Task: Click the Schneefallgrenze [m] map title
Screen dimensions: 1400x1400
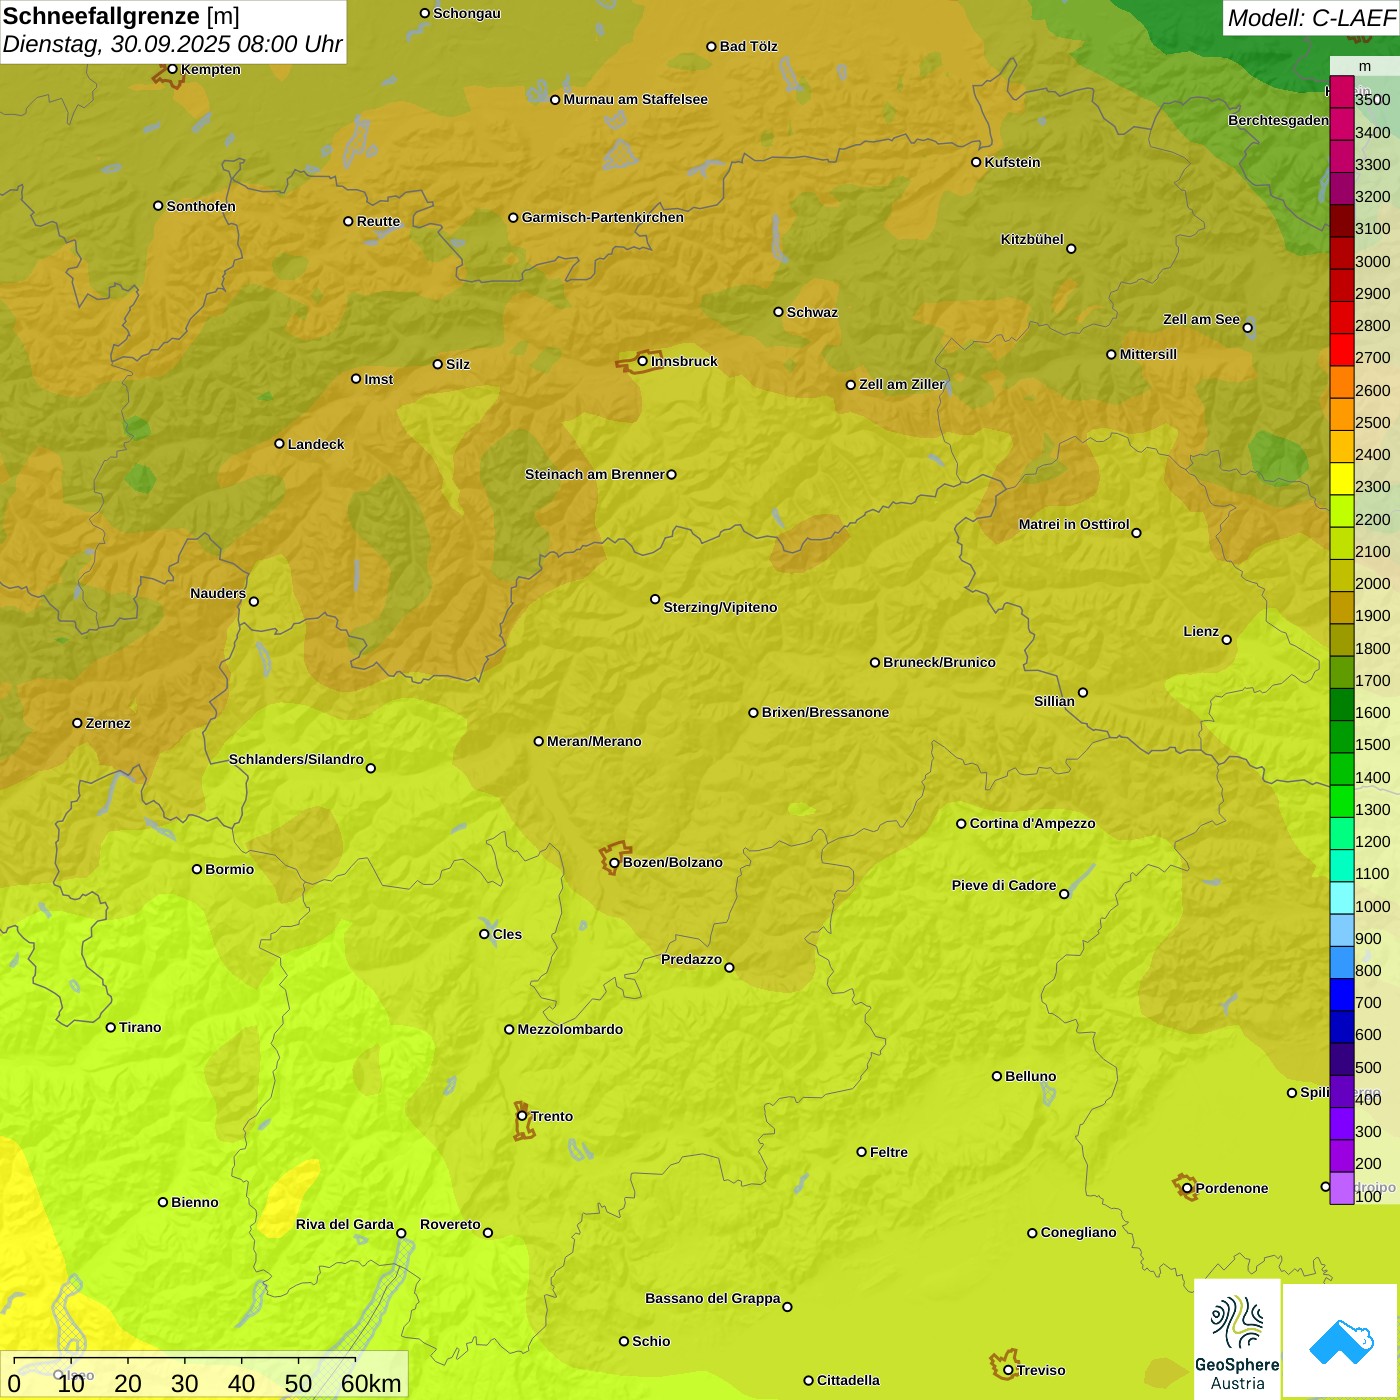Action: pos(121,17)
